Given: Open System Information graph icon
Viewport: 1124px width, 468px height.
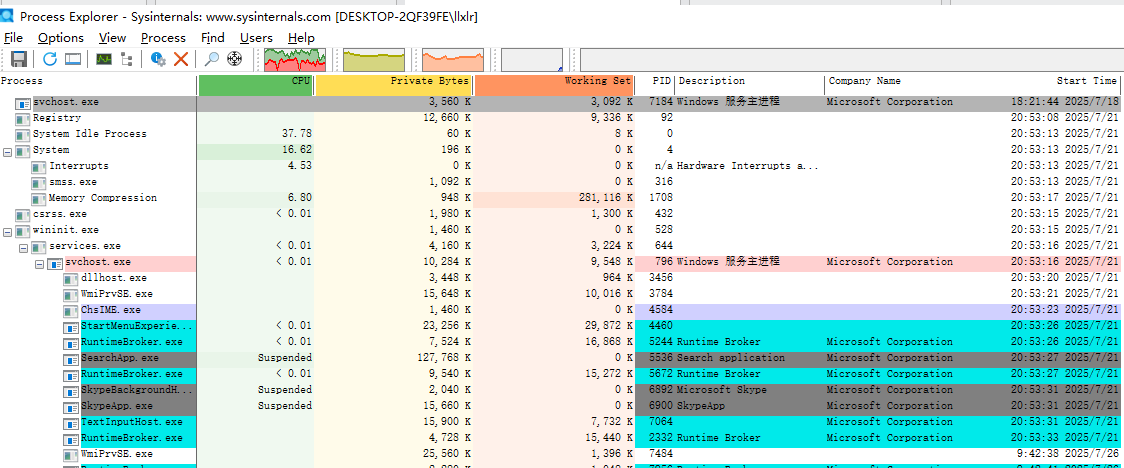Looking at the screenshot, I should [x=104, y=59].
